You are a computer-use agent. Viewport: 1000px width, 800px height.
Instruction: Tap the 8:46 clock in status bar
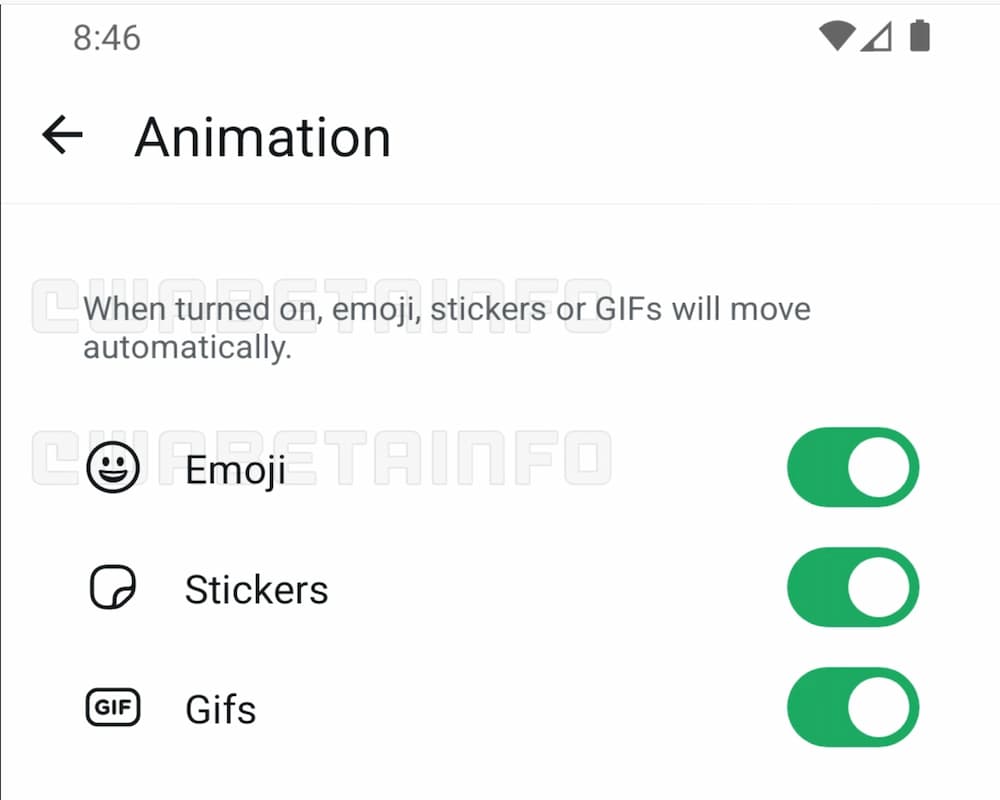107,38
